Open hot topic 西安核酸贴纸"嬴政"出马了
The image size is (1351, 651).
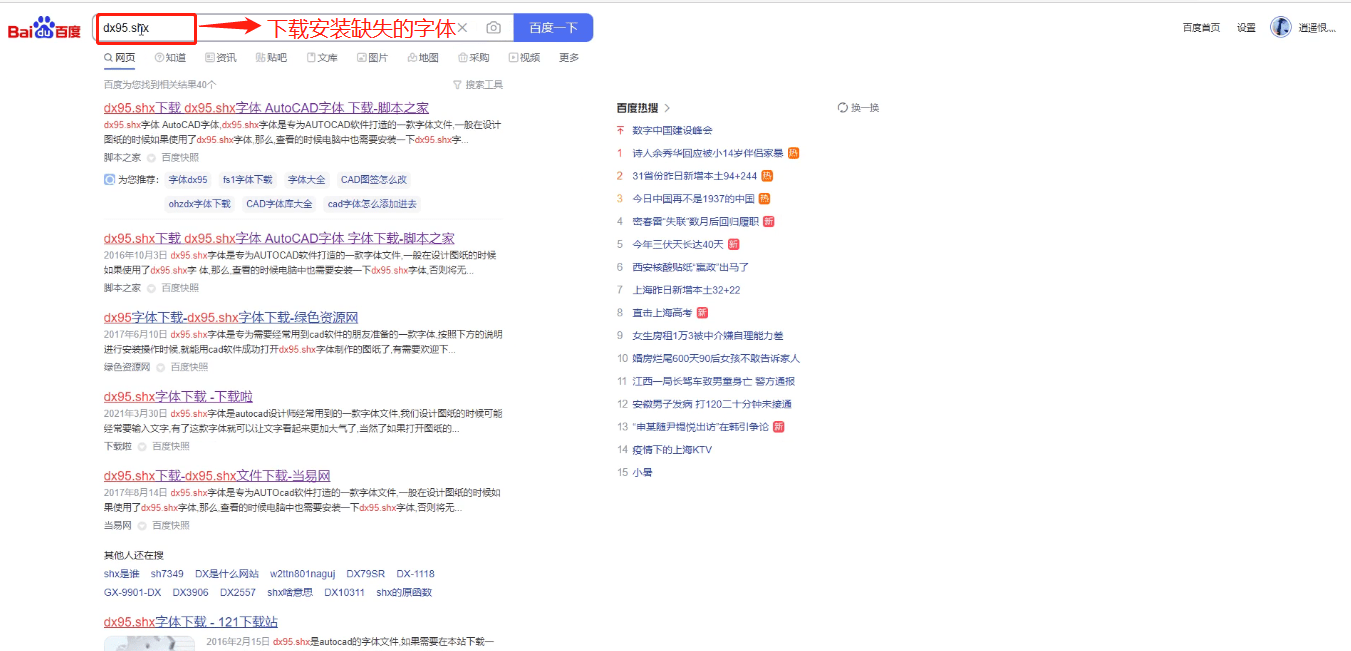point(690,267)
